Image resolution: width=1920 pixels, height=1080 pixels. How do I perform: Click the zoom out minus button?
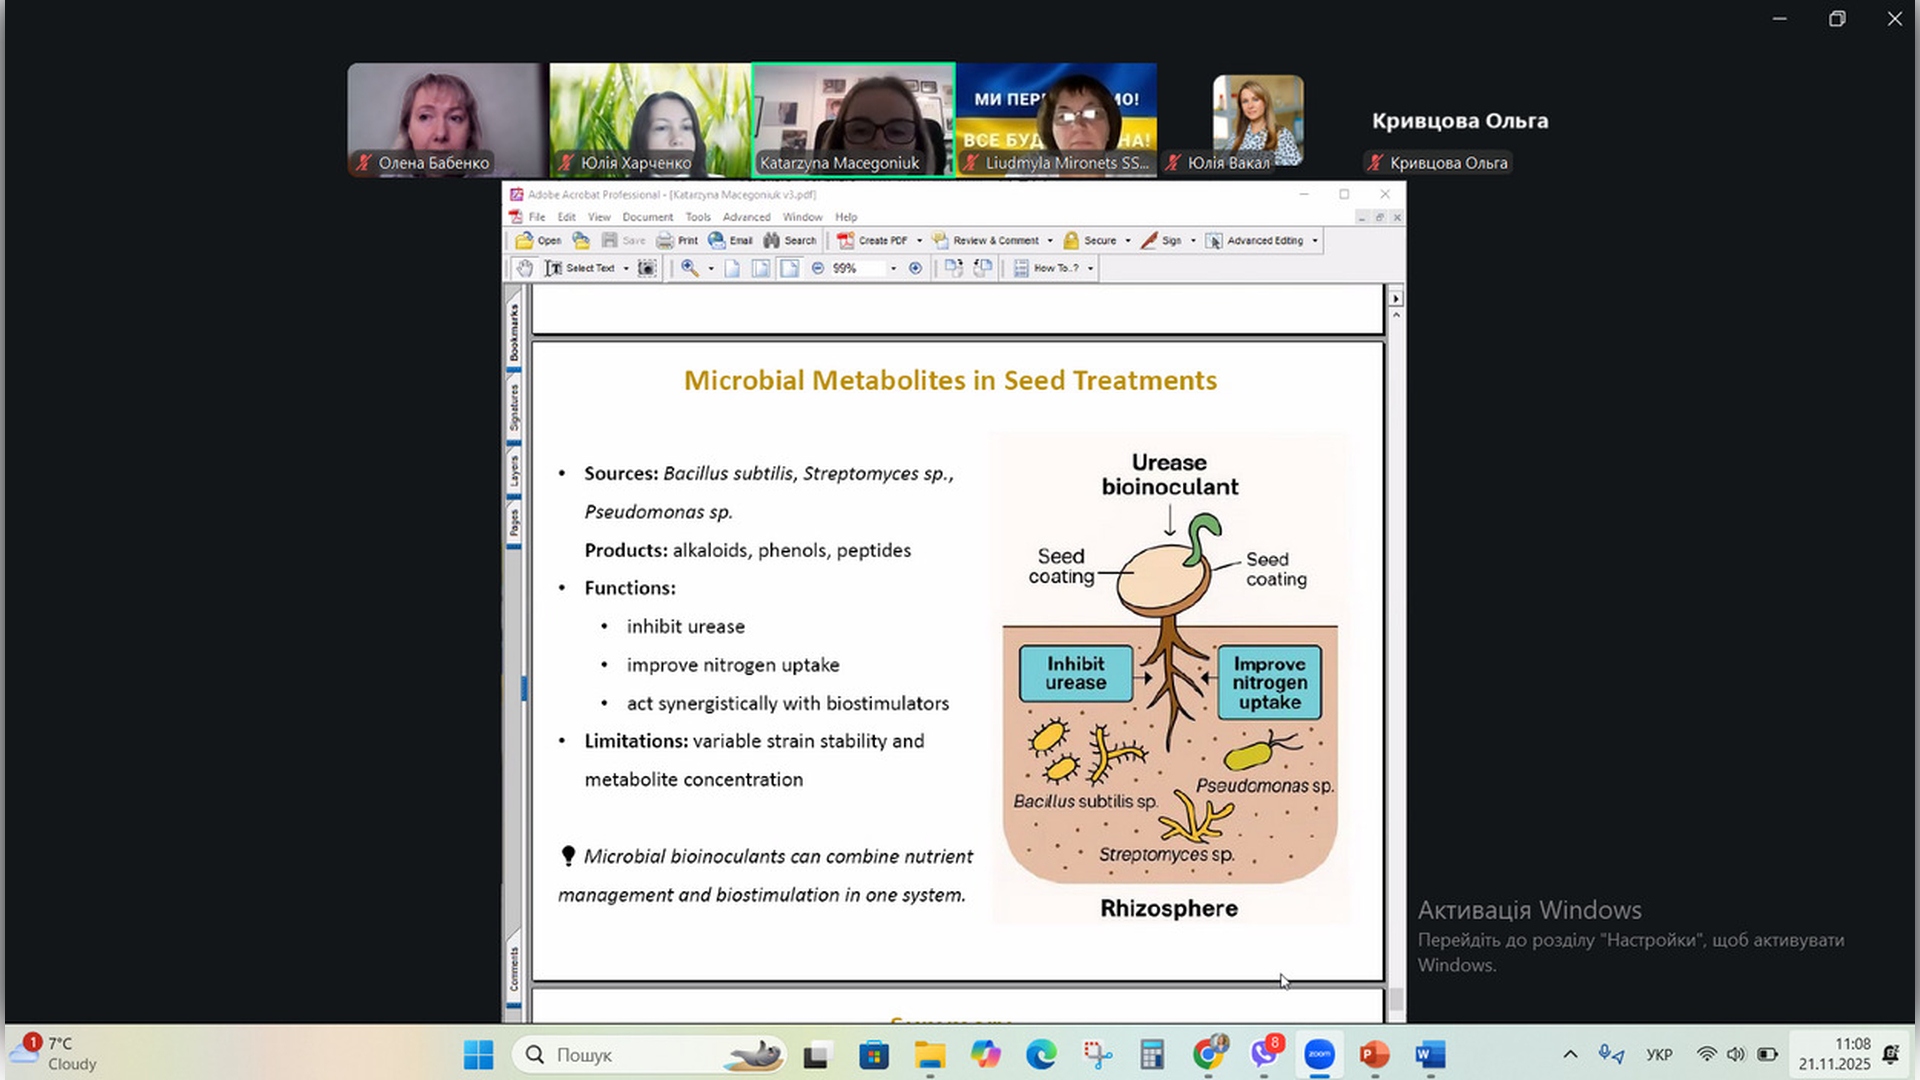[x=818, y=268]
